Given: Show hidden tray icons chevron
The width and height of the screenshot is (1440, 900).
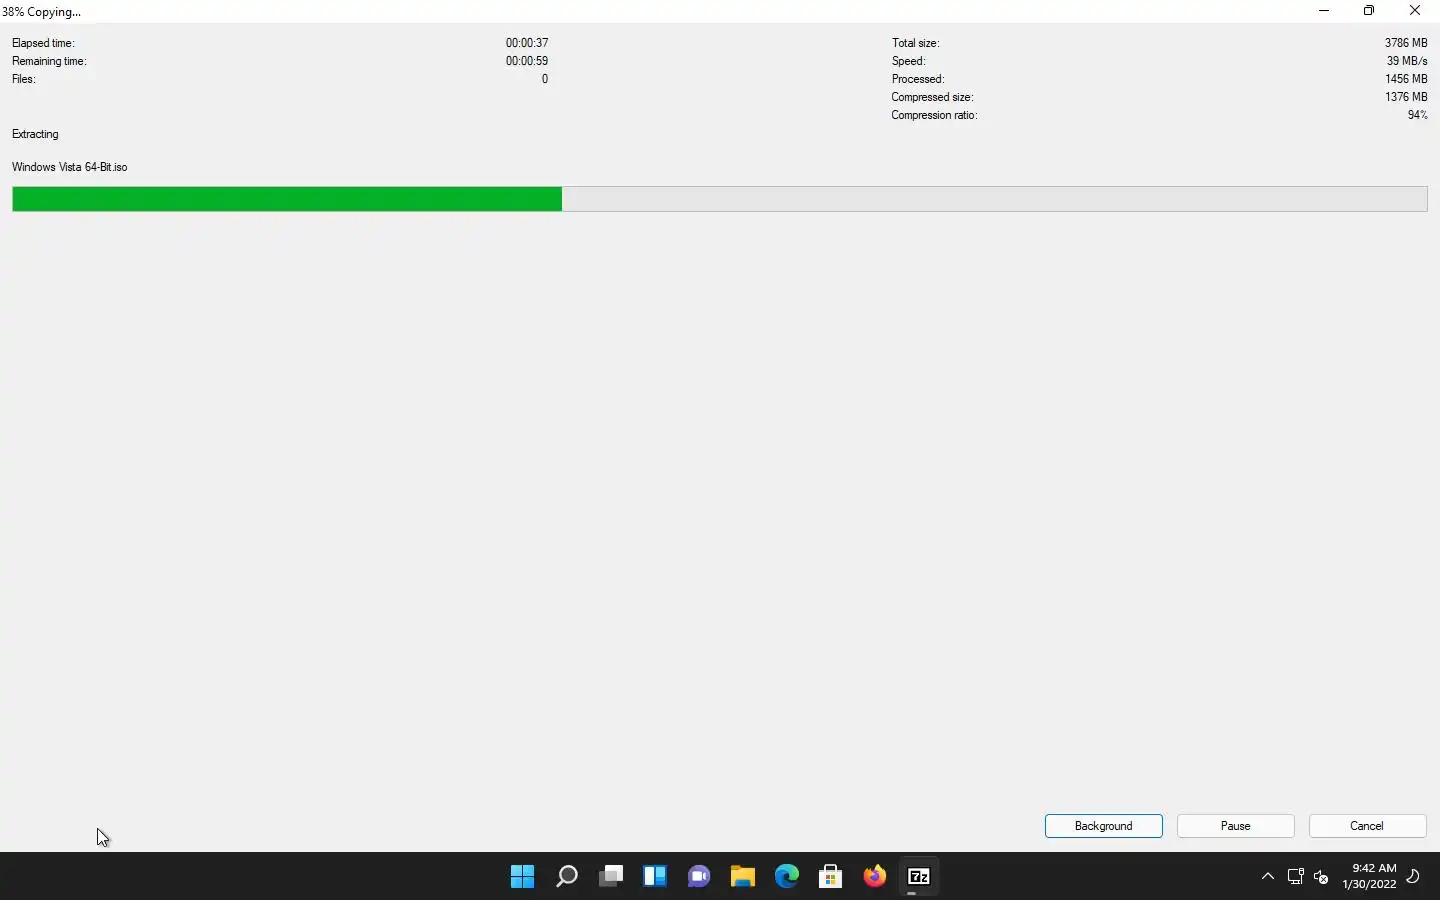Looking at the screenshot, I should (1268, 877).
